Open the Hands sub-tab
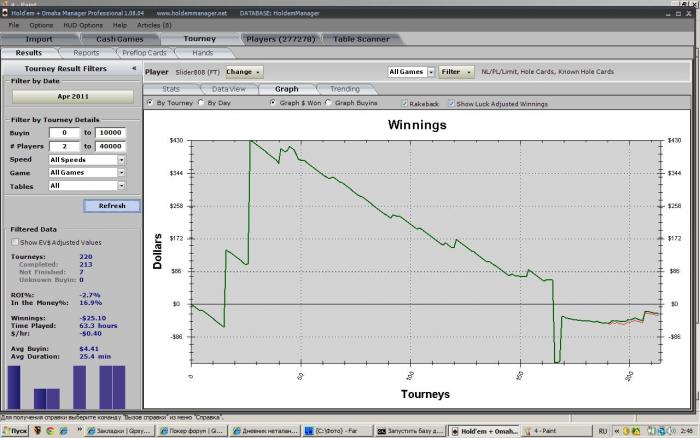The width and height of the screenshot is (700, 438). pos(203,53)
